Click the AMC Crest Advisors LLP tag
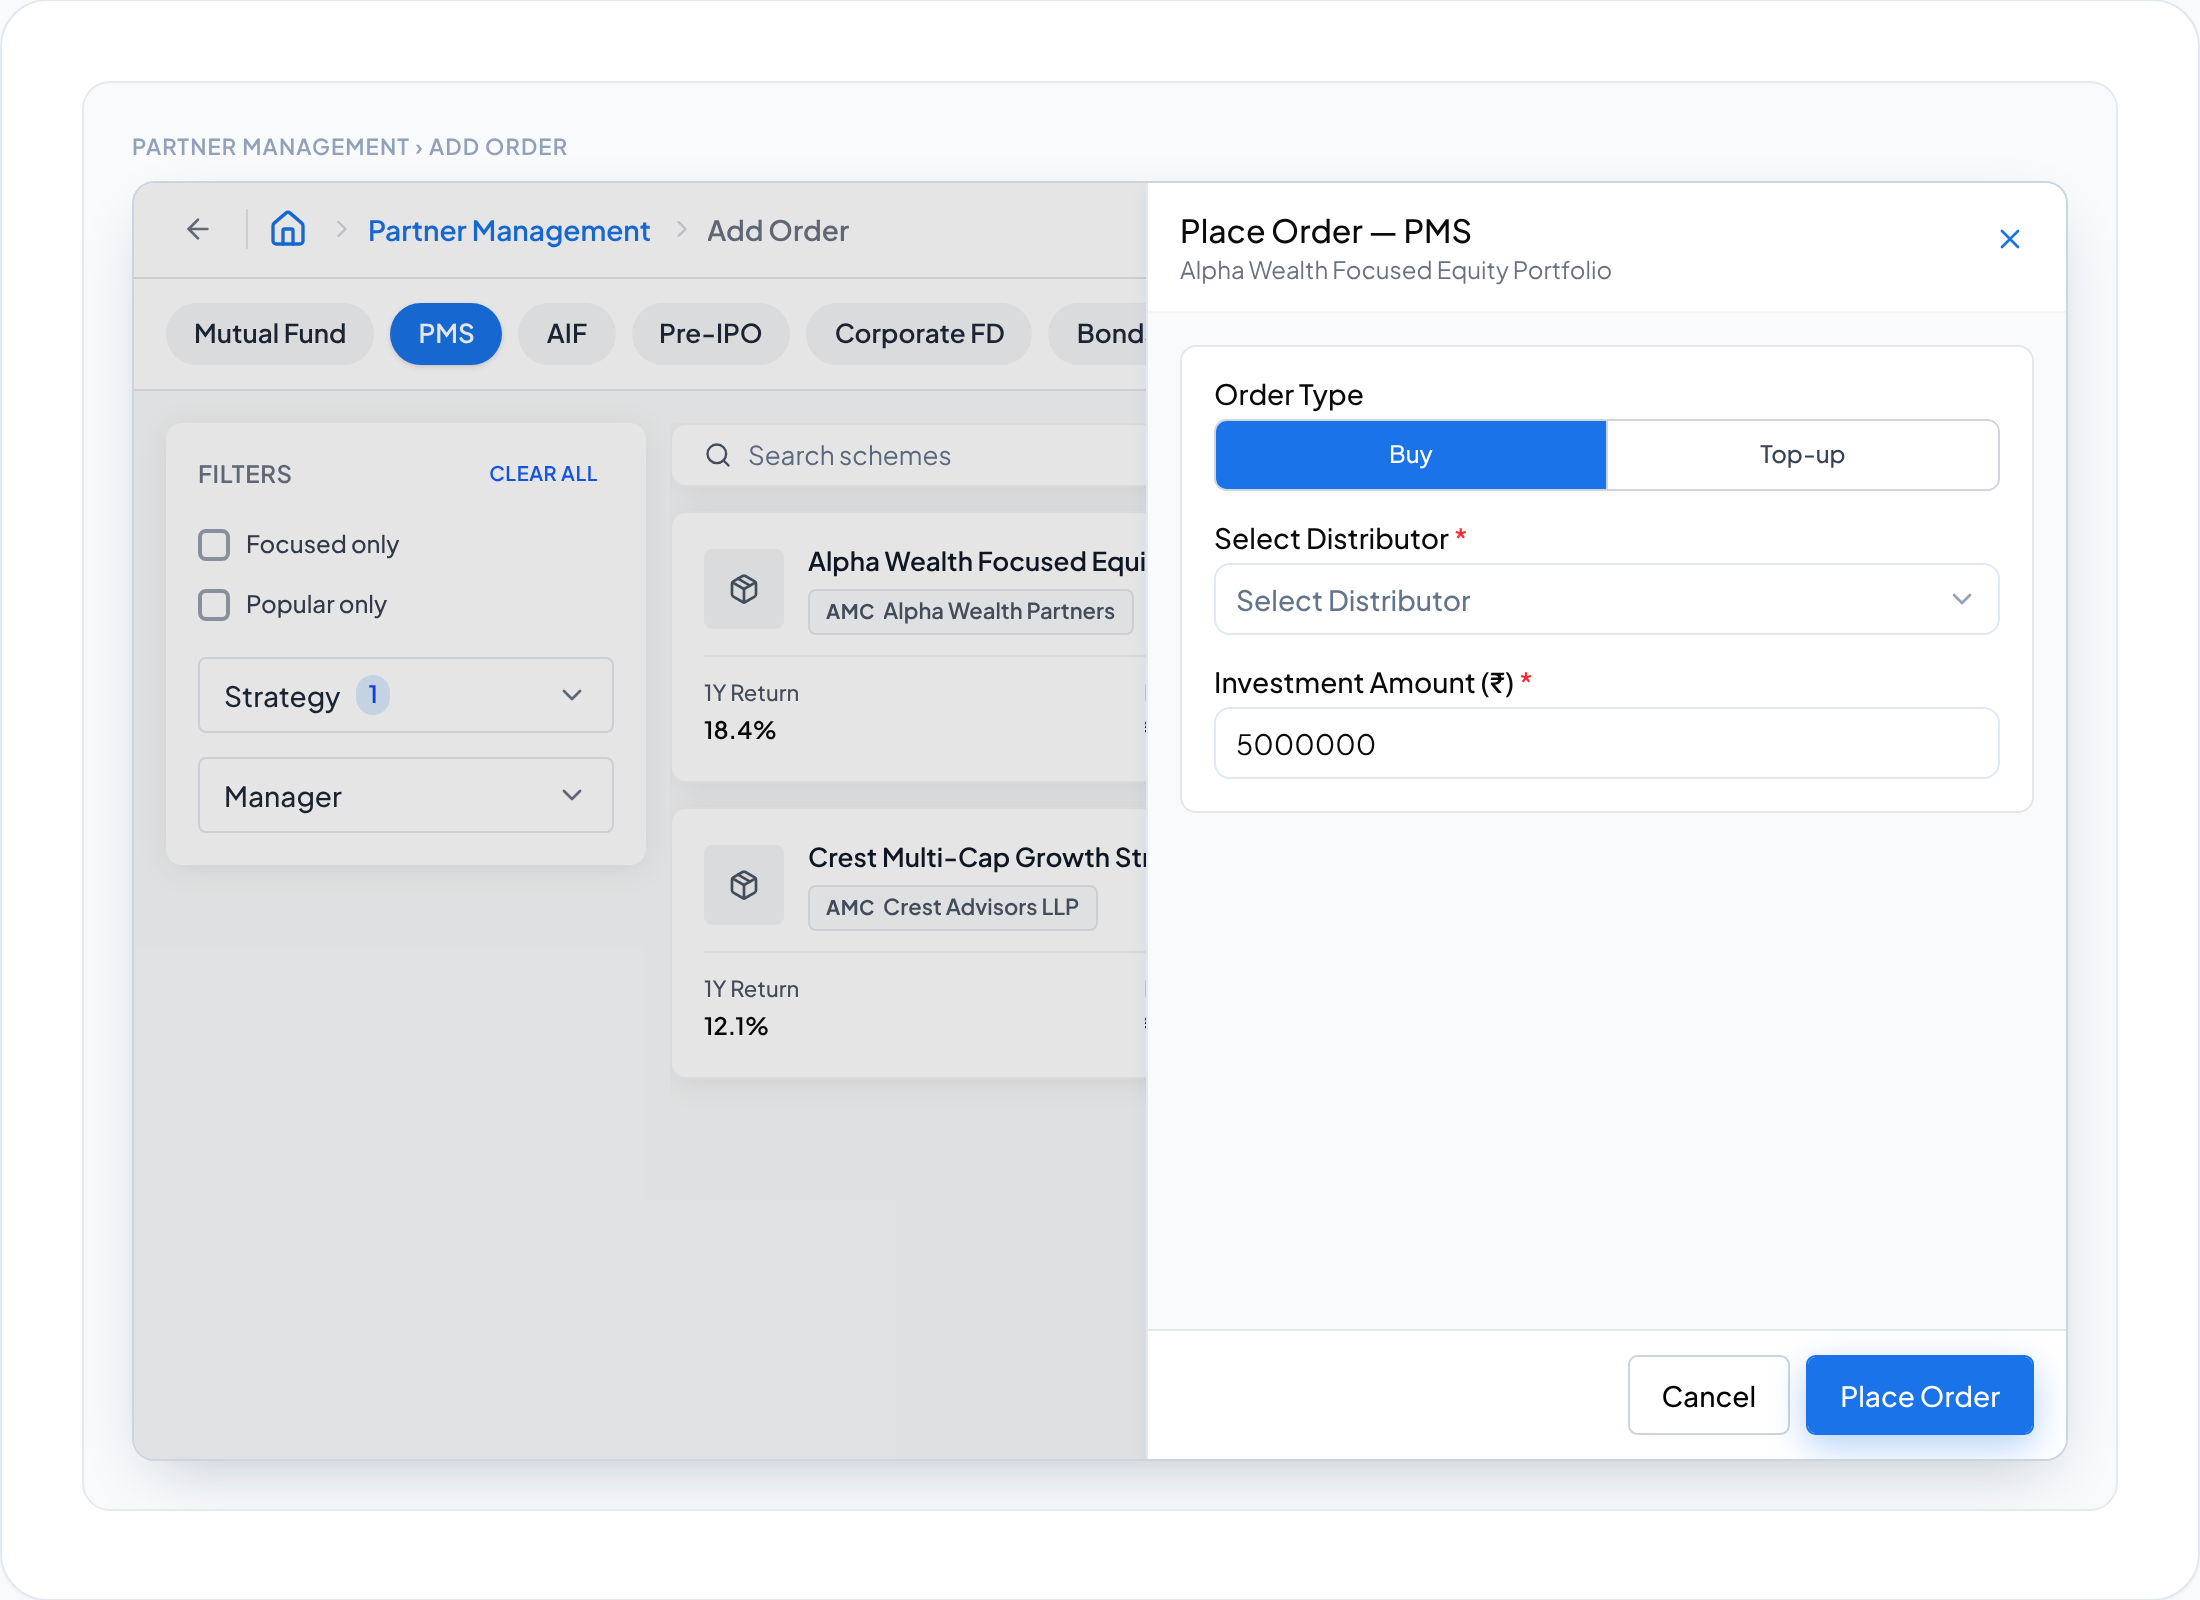2200x1600 pixels. click(952, 908)
